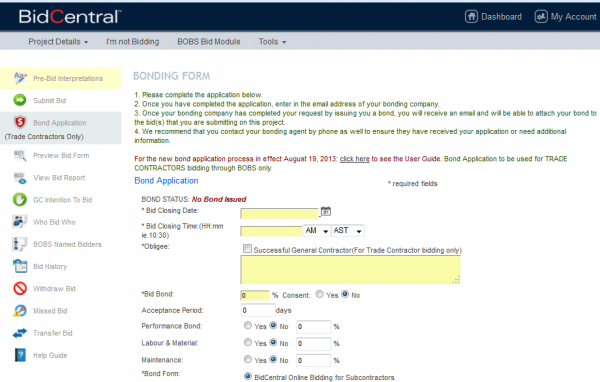This screenshot has height=382, width=600.
Task: Open Transfer Bid sidebar link
Action: [52, 333]
